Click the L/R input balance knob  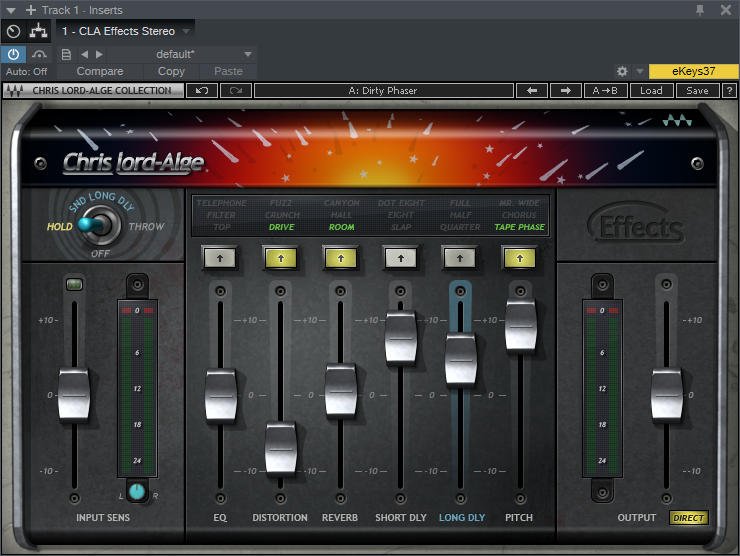(x=137, y=492)
